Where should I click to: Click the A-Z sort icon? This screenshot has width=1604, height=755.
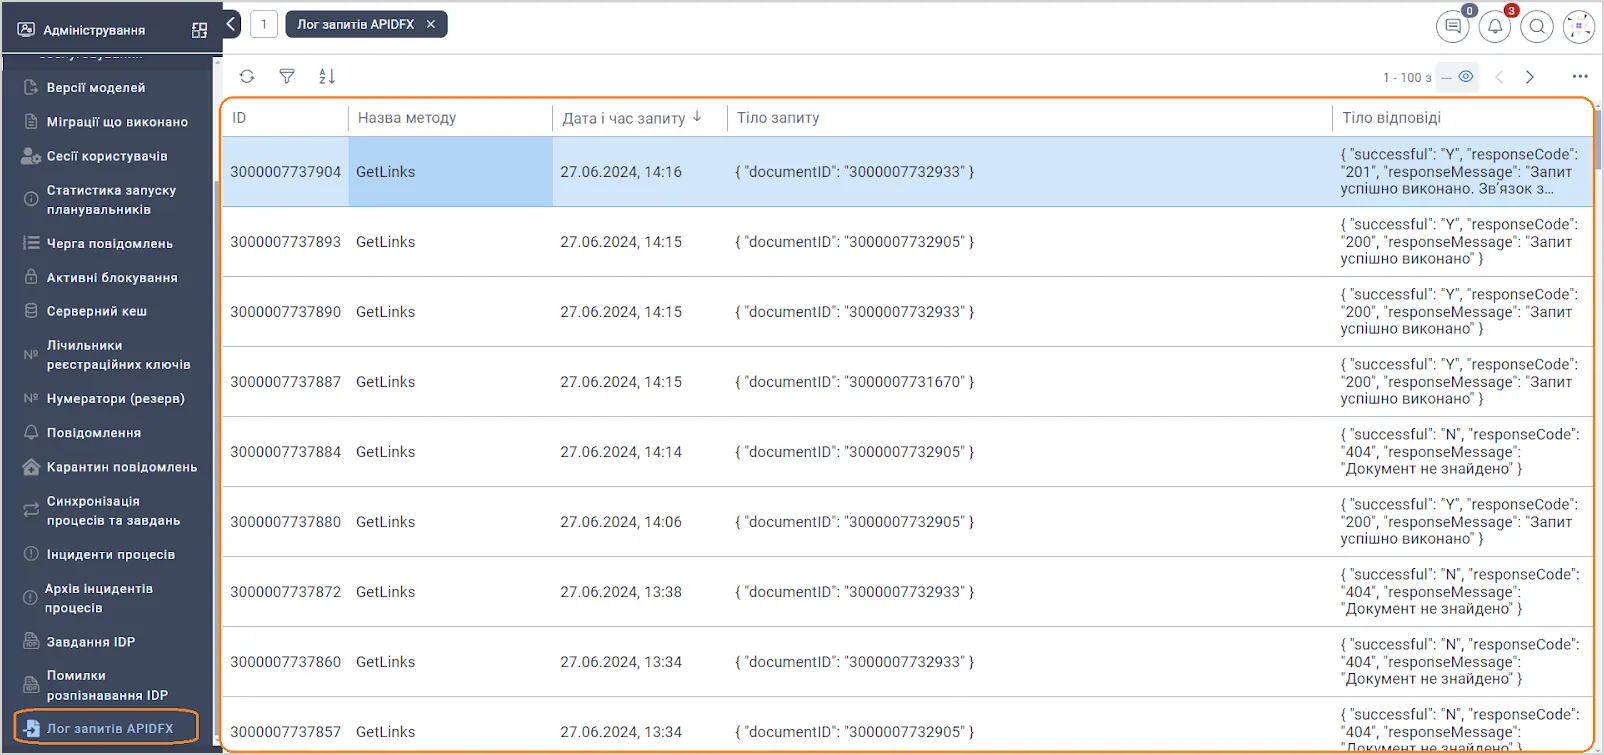click(327, 76)
